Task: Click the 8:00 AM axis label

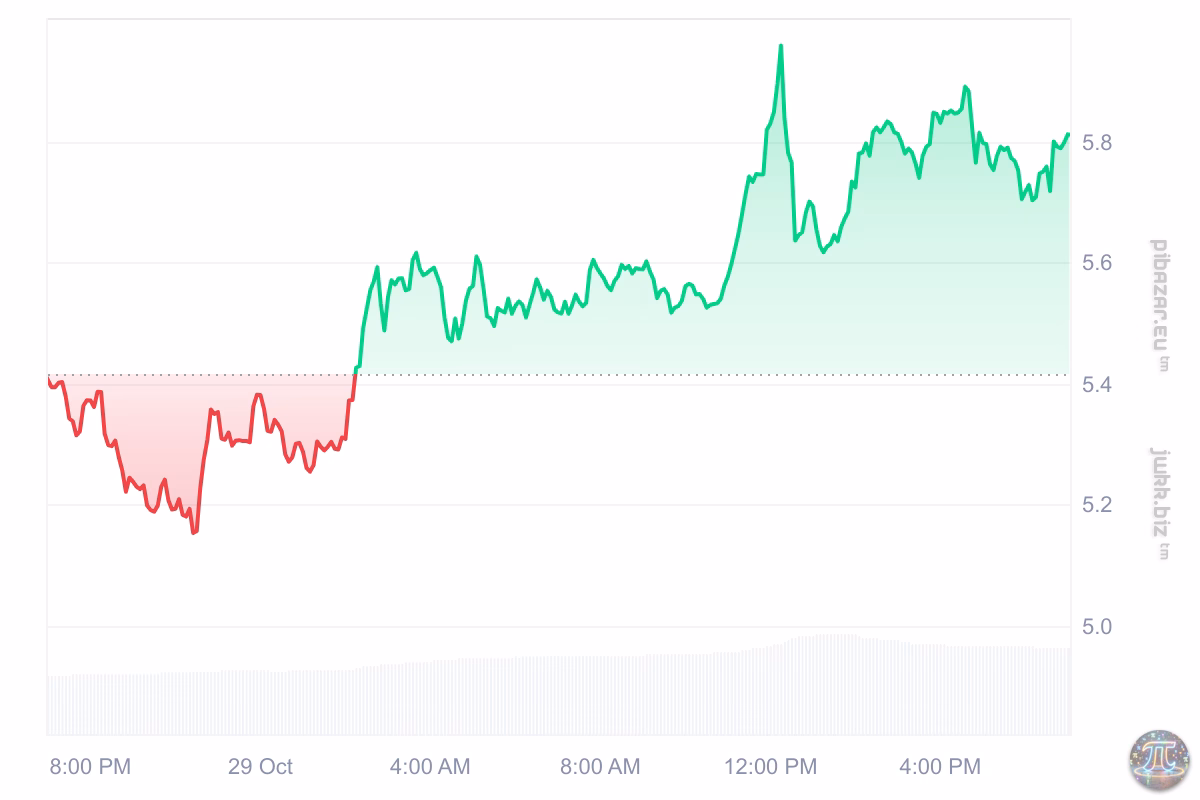Action: click(600, 767)
